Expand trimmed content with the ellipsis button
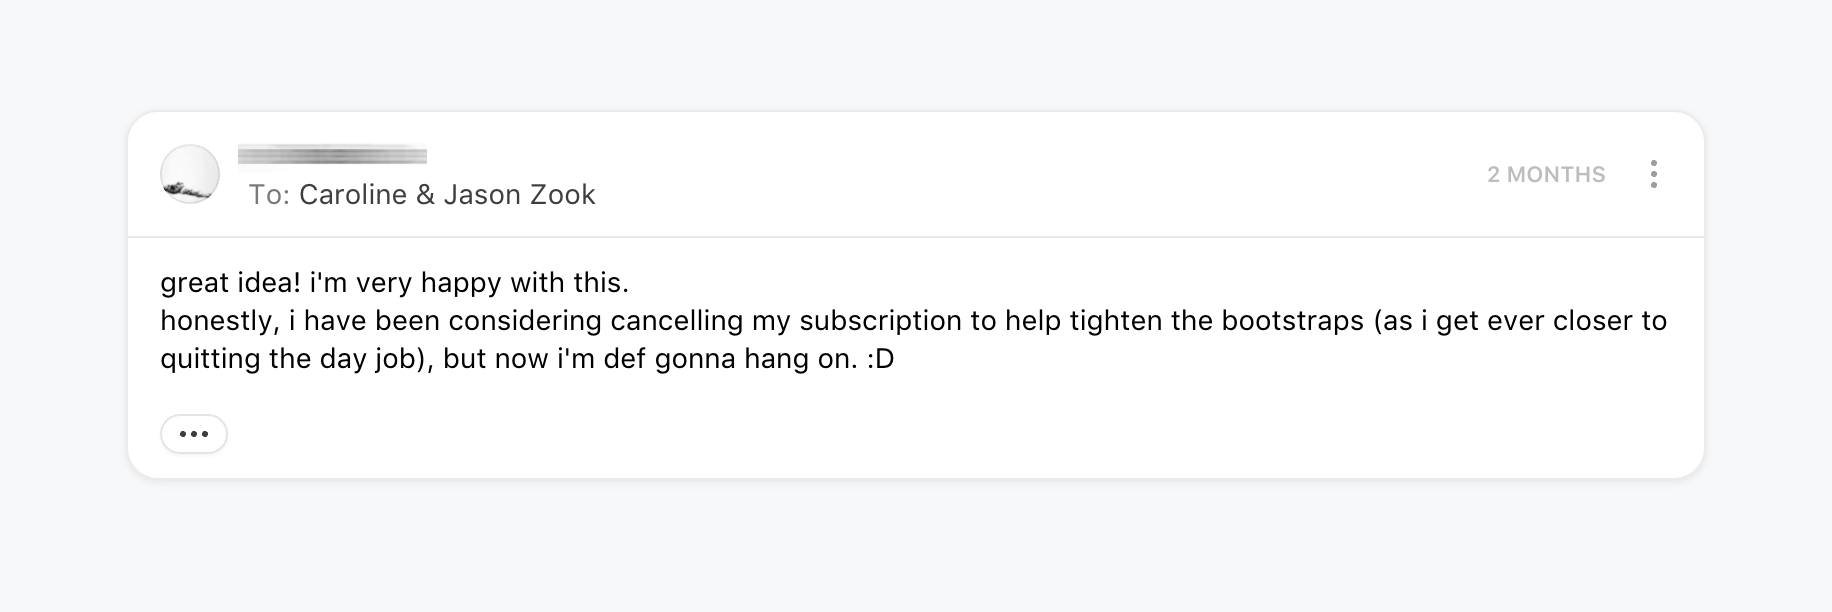 [x=194, y=434]
